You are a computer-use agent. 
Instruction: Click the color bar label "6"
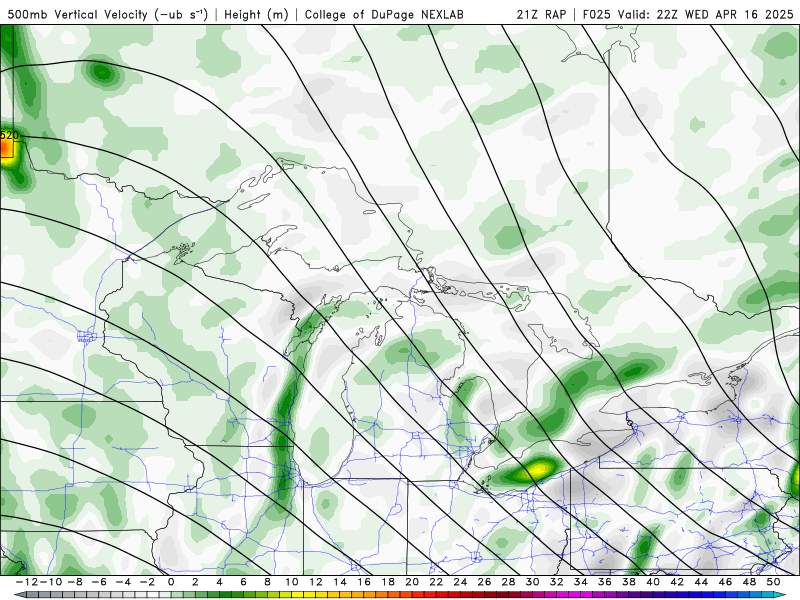pyautogui.click(x=243, y=582)
